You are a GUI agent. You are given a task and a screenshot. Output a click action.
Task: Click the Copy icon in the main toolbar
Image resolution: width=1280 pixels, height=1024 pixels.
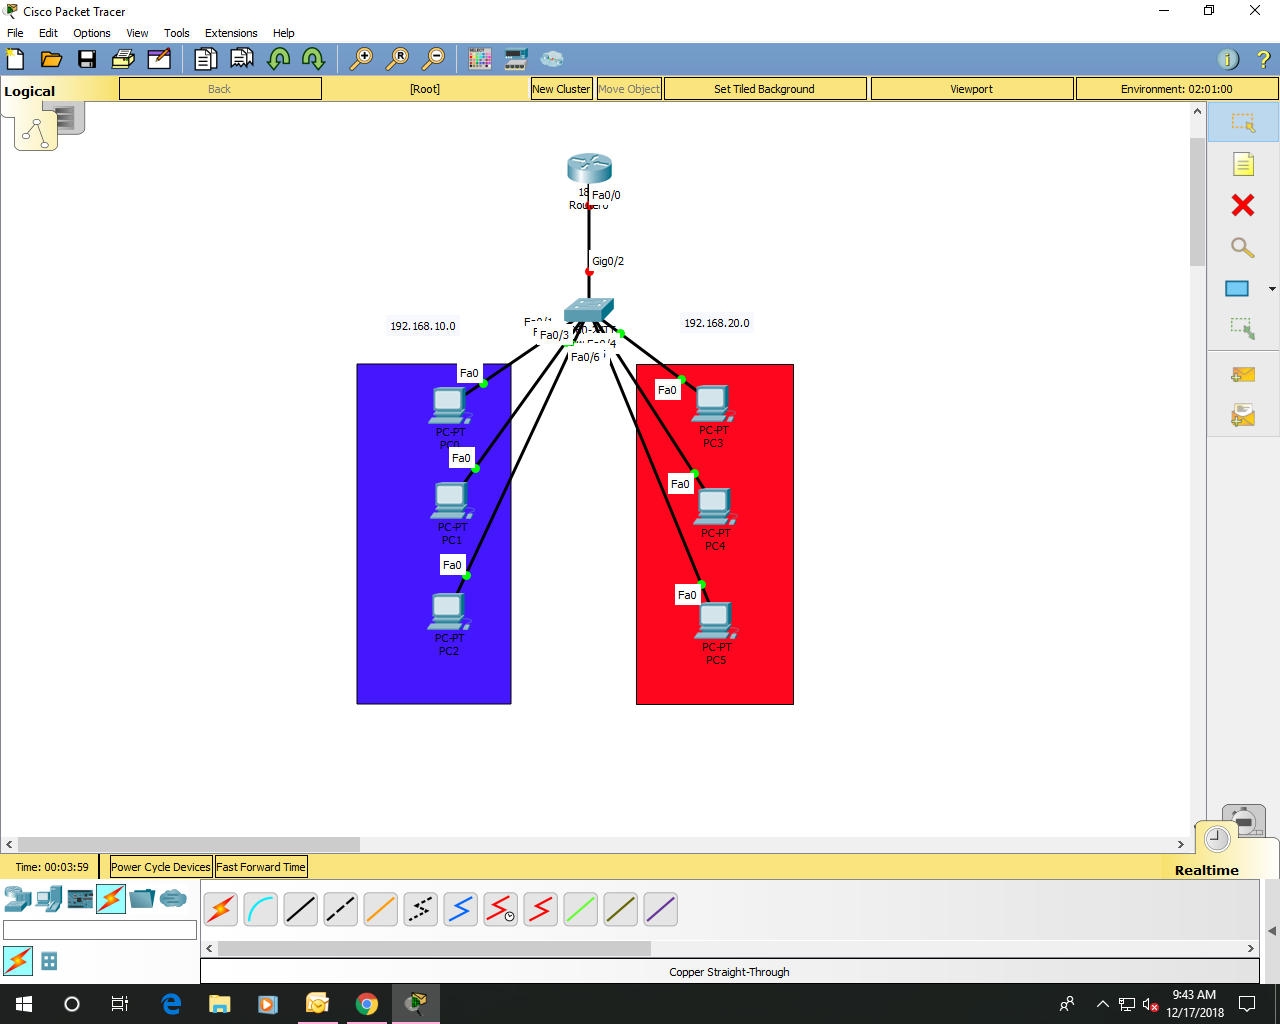tap(206, 59)
